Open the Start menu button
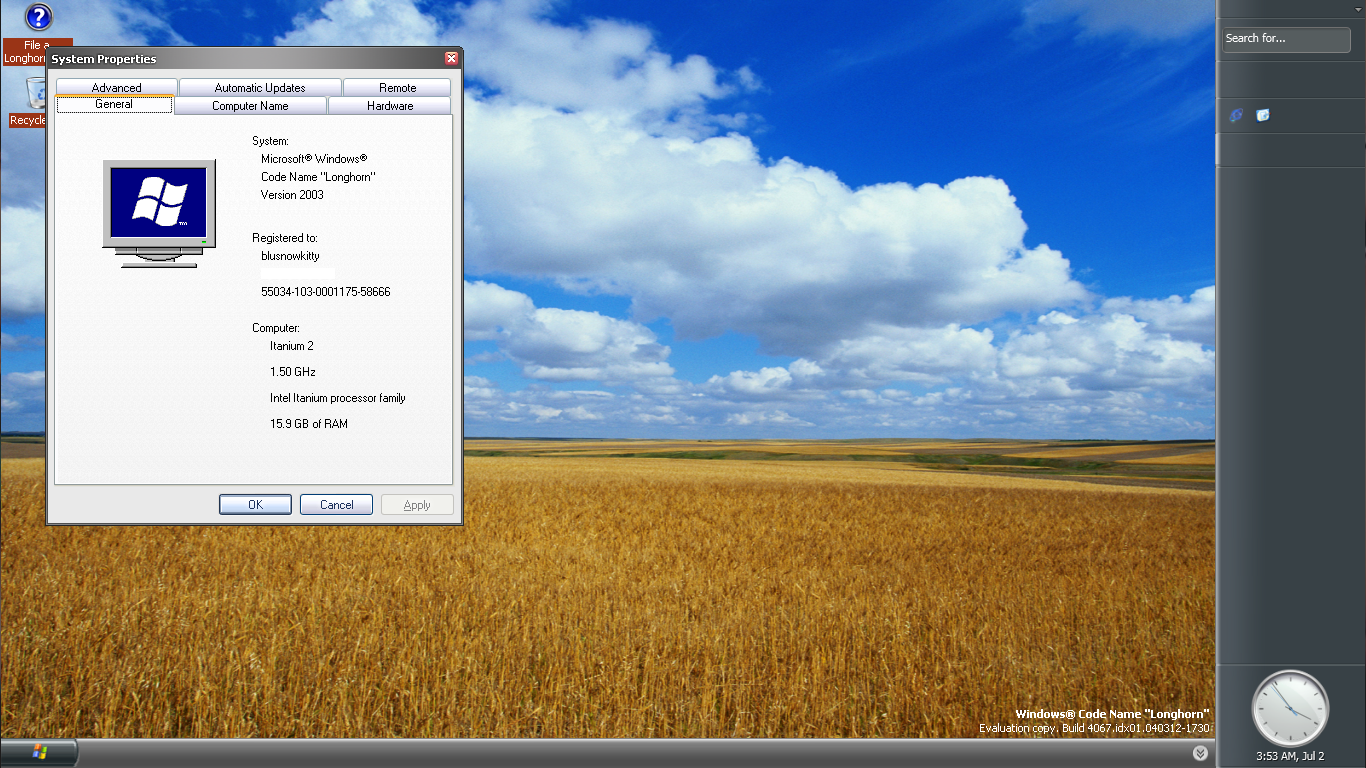Image resolution: width=1366 pixels, height=768 pixels. click(x=40, y=752)
